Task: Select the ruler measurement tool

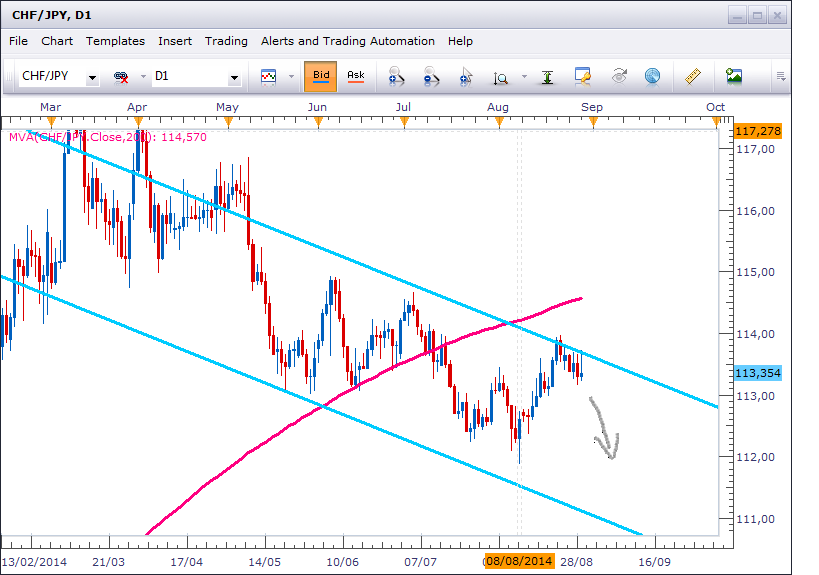Action: (x=693, y=76)
